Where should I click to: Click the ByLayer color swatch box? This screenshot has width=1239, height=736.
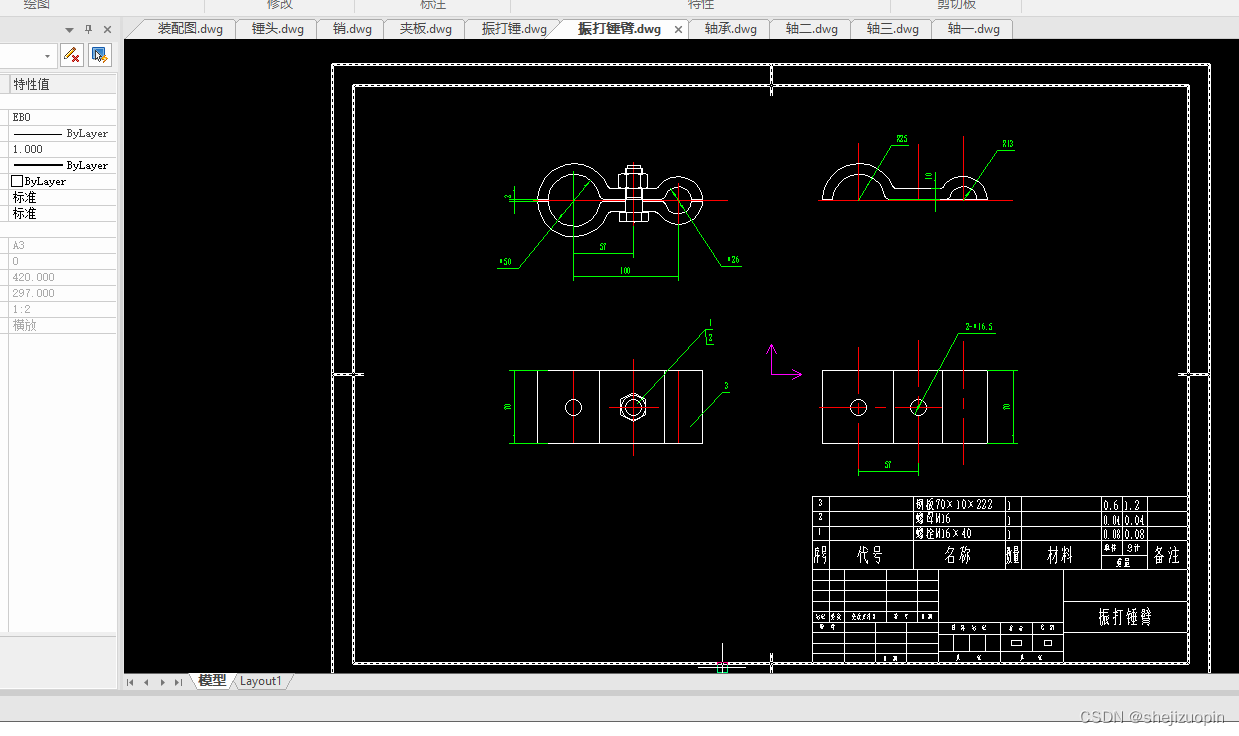(x=17, y=181)
